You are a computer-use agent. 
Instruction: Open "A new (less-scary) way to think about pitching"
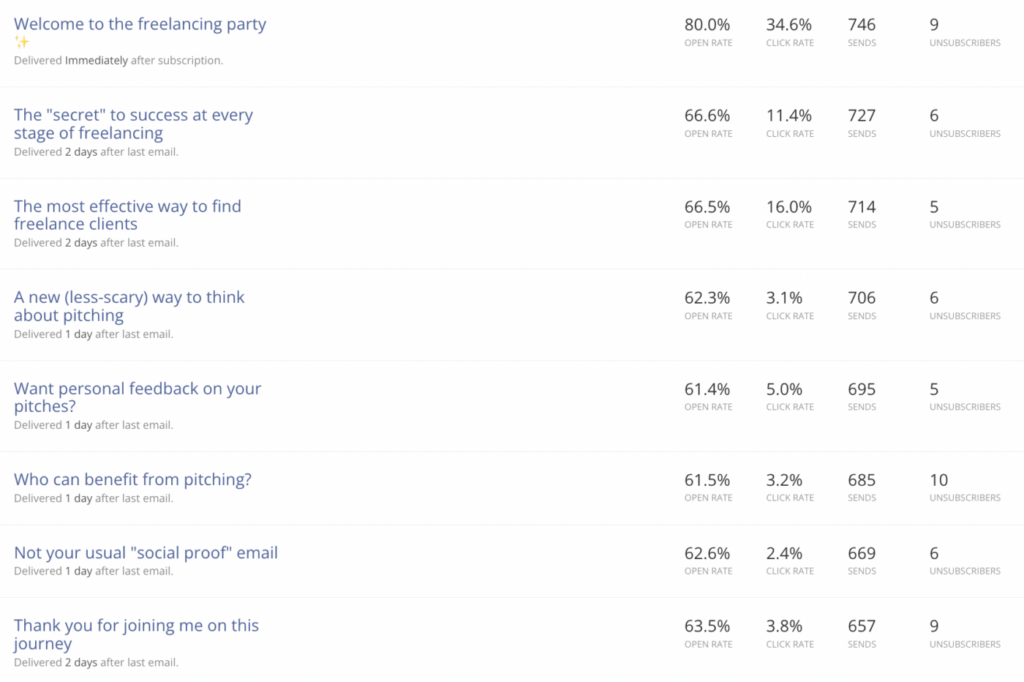click(x=129, y=306)
